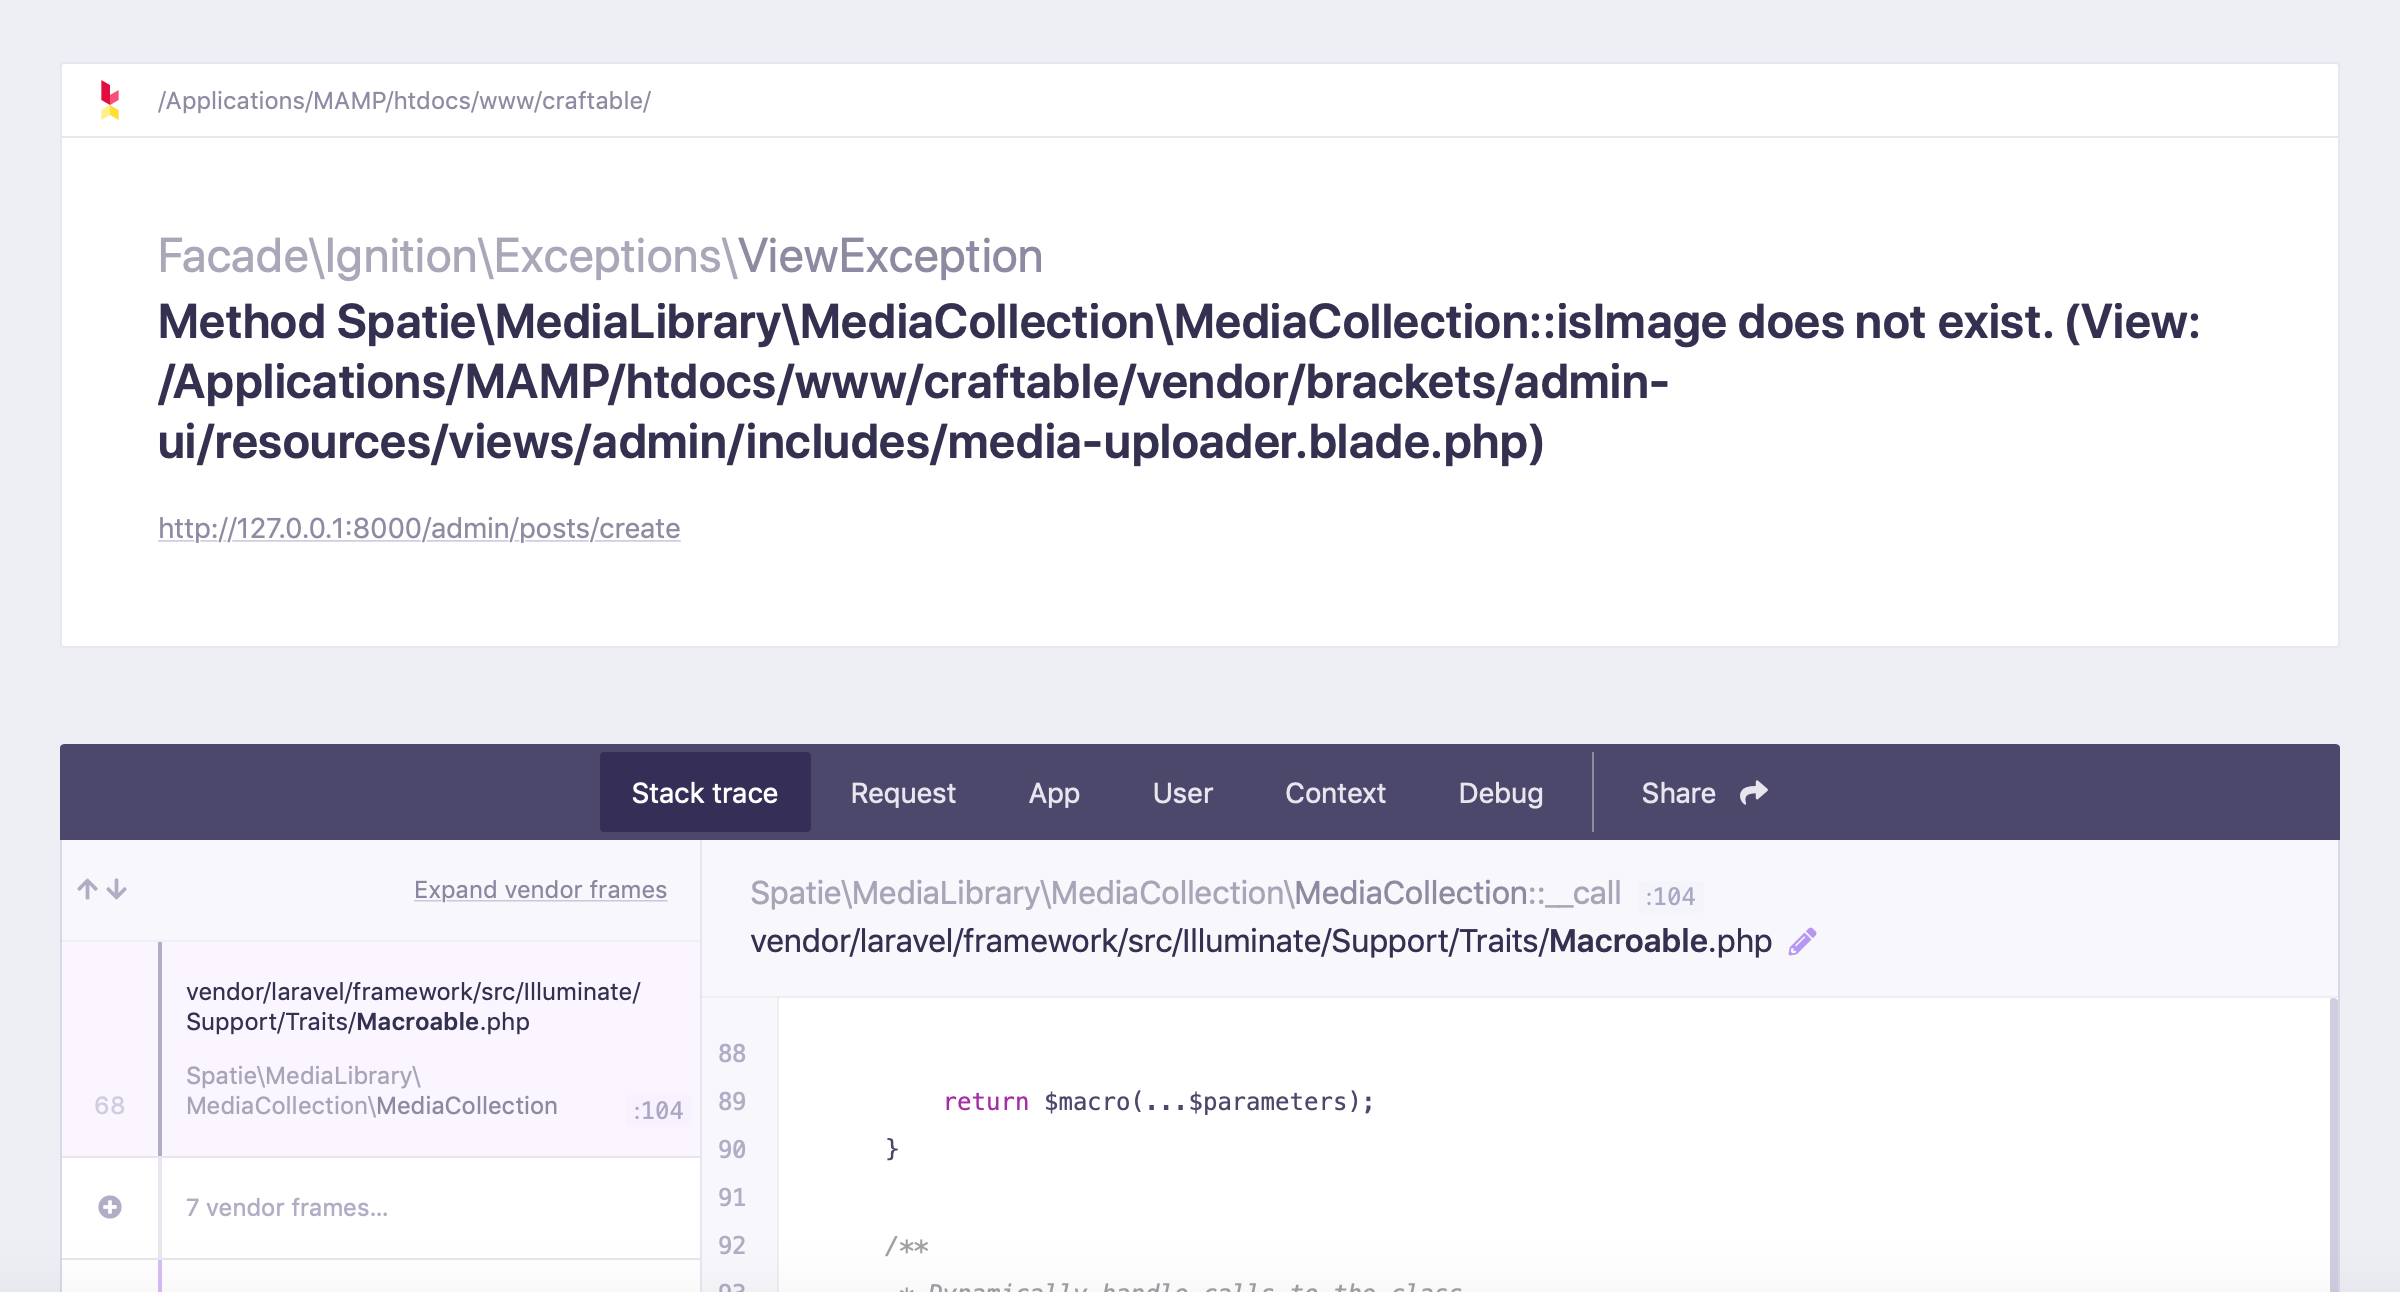The height and width of the screenshot is (1292, 2400).
Task: Switch to the Context tab
Action: 1334,792
